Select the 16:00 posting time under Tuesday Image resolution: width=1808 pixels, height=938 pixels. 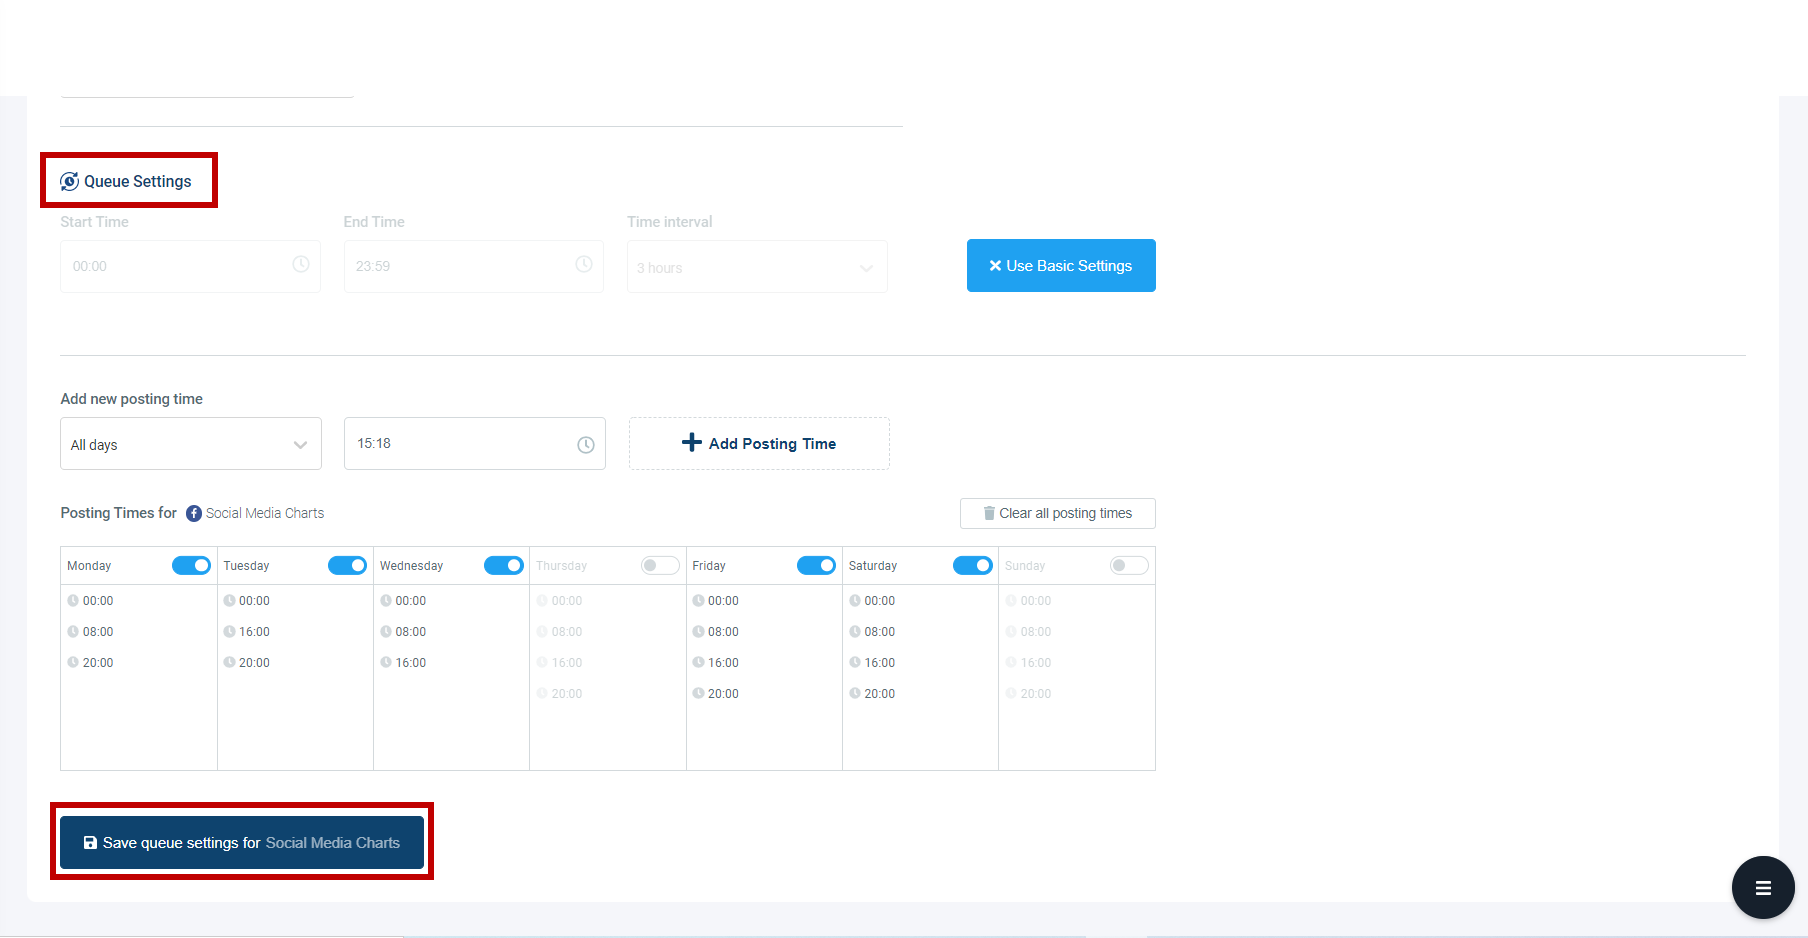coord(255,631)
